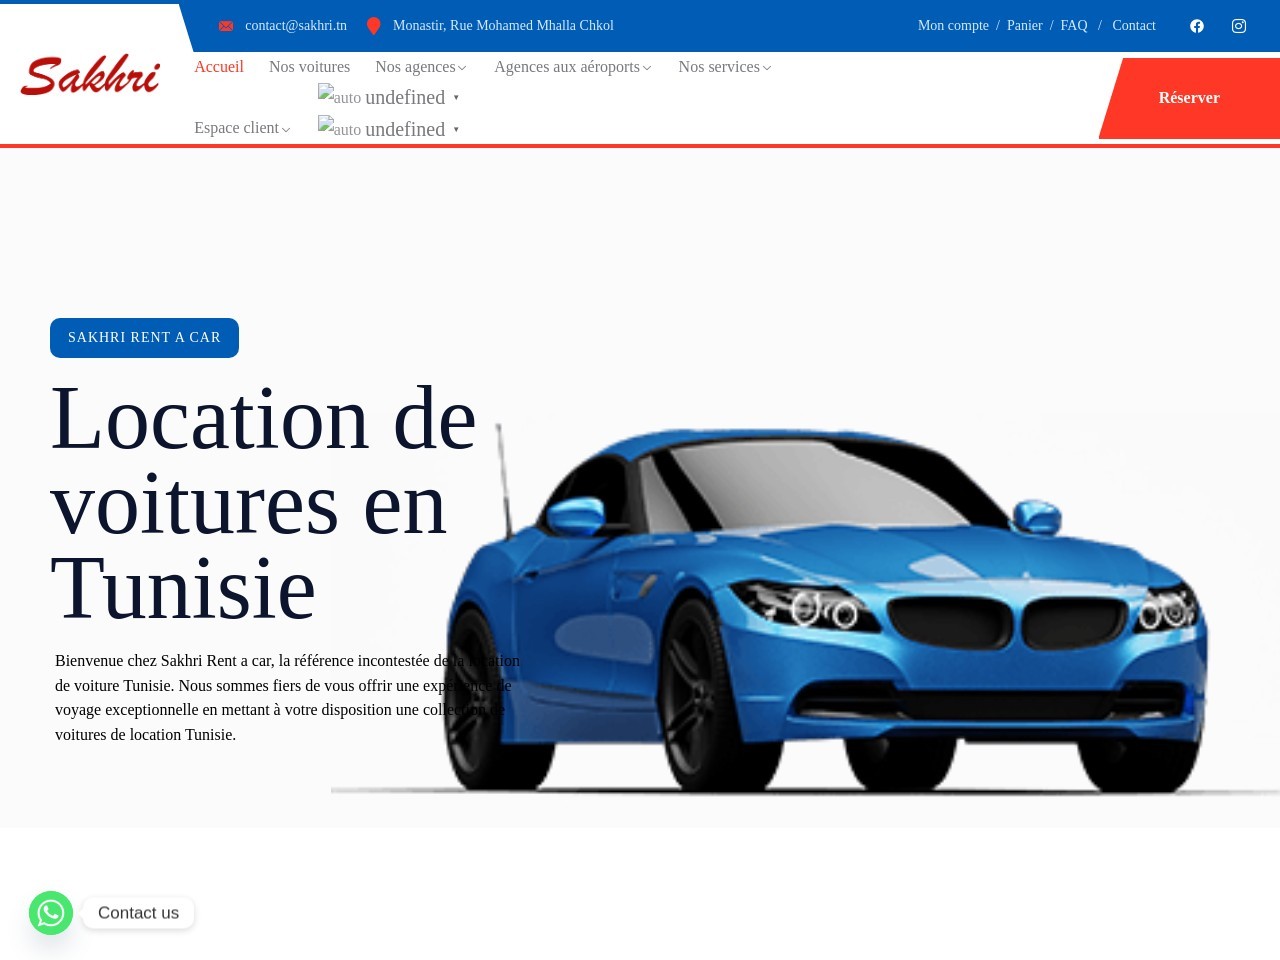Expand the Nos agences chevron
The width and height of the screenshot is (1280, 960).
[x=462, y=68]
